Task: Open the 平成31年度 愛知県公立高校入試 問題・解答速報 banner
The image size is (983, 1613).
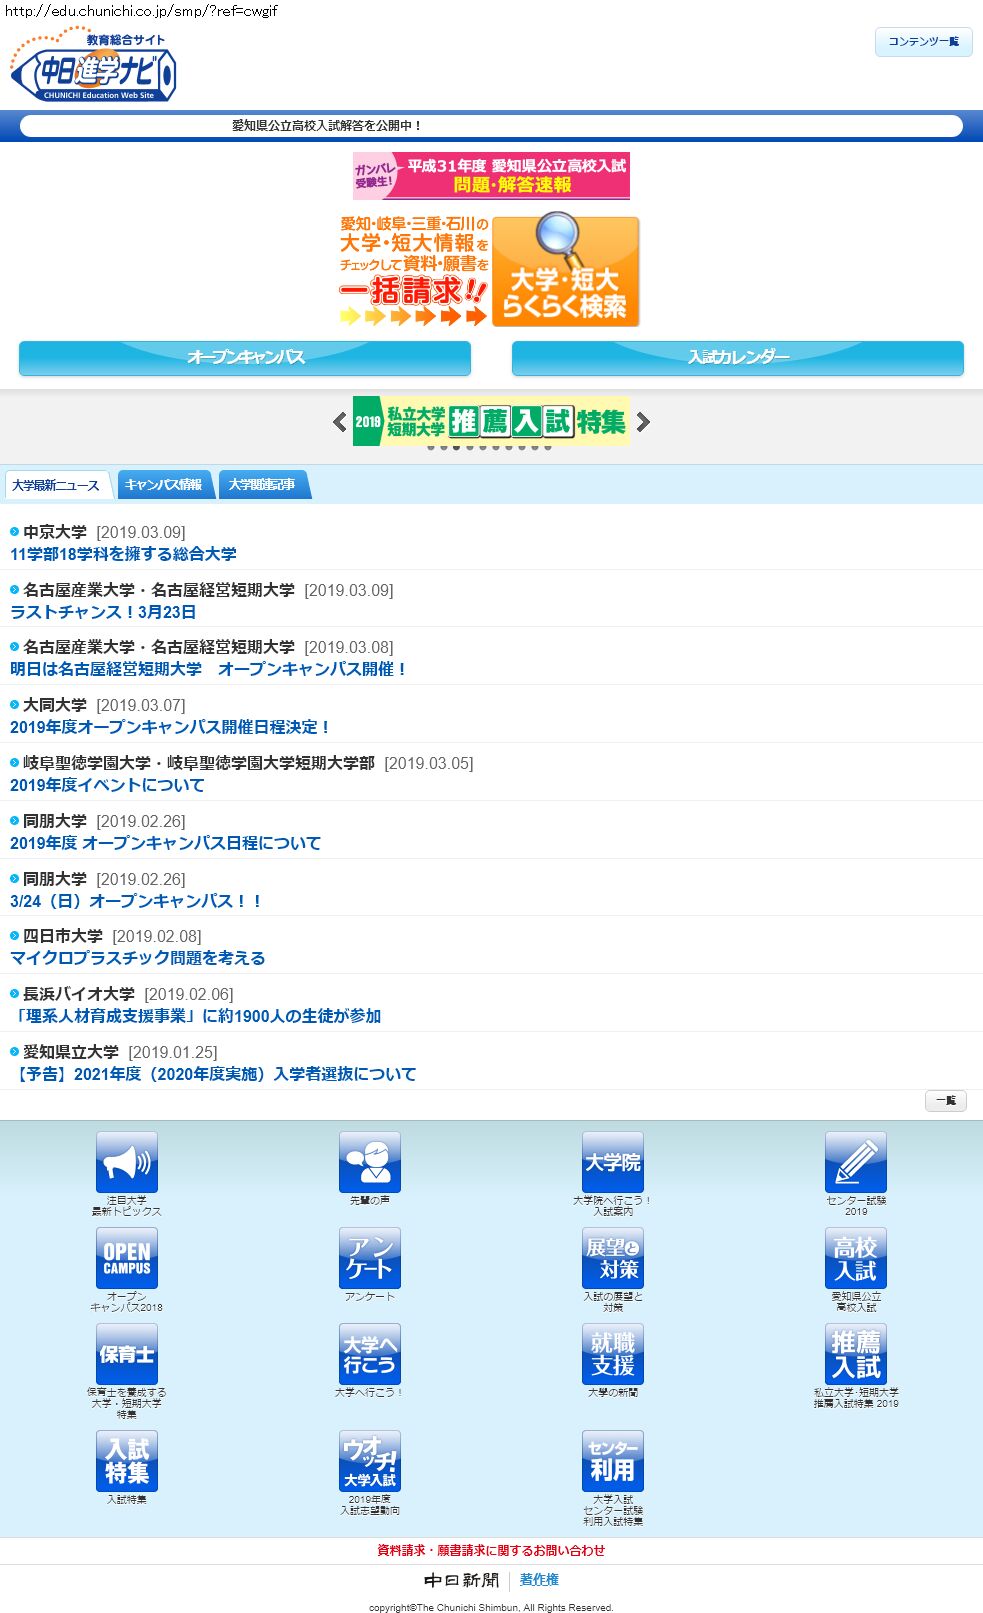Action: [491, 175]
